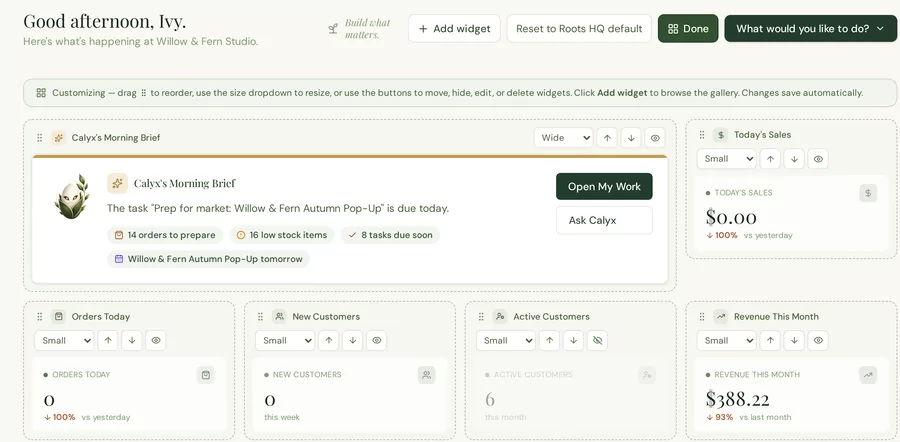Move New Customers widget down

[x=352, y=340]
